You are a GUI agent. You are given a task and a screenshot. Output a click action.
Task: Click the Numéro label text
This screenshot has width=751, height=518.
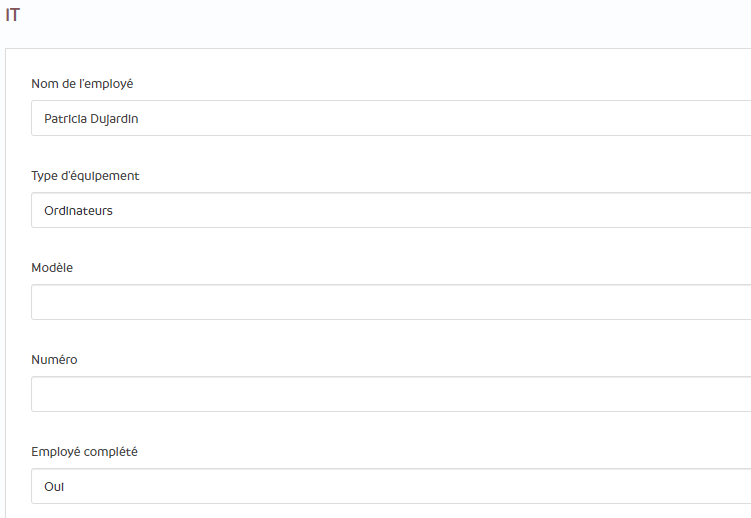tap(54, 359)
